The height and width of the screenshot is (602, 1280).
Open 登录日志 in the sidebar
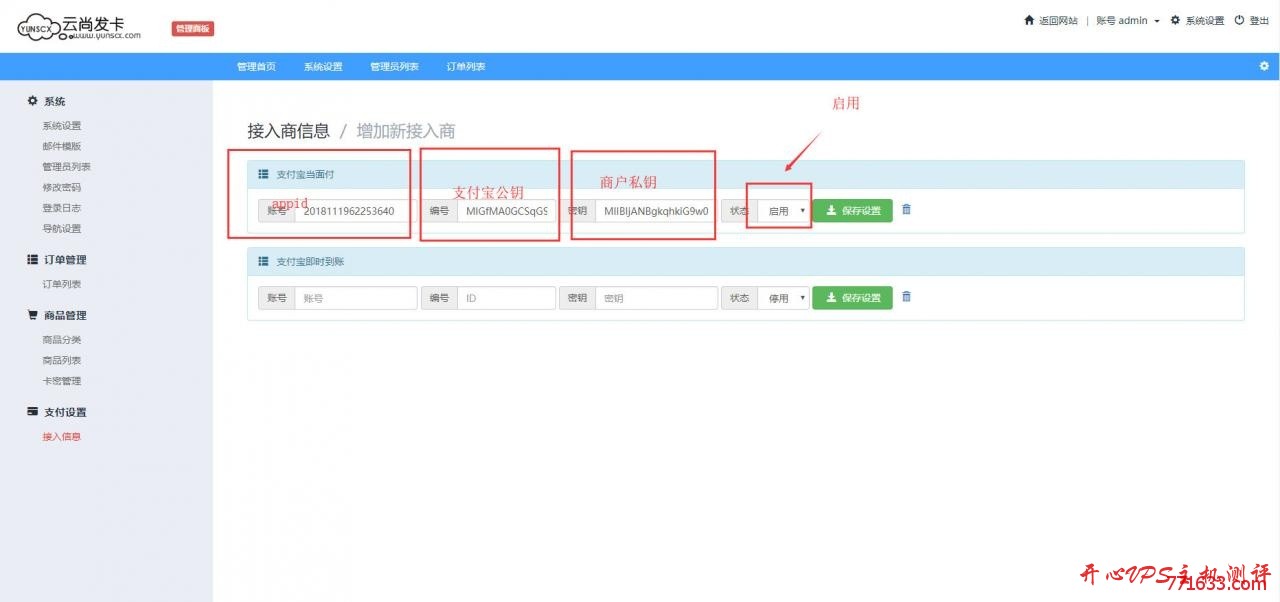pos(62,208)
